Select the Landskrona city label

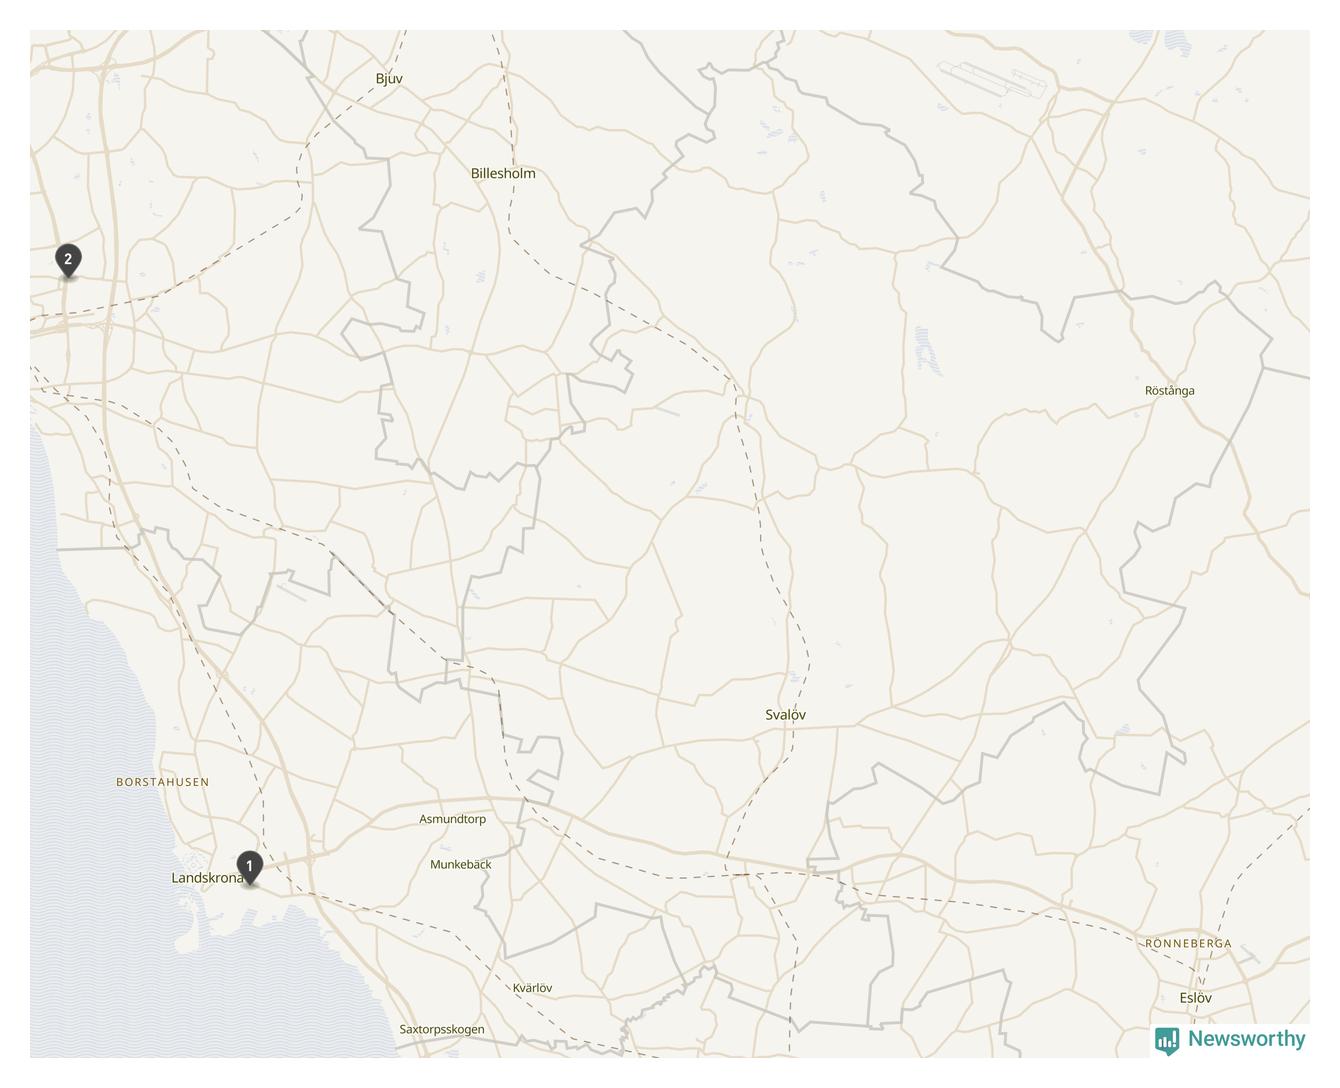click(208, 878)
